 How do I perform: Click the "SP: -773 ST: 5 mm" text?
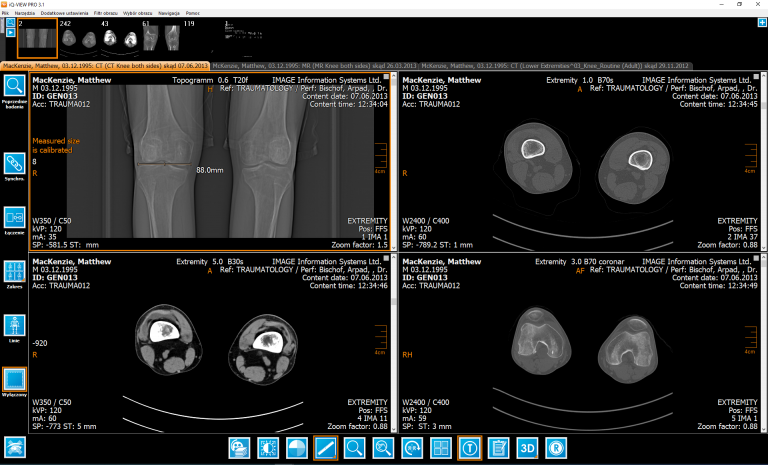[64, 426]
